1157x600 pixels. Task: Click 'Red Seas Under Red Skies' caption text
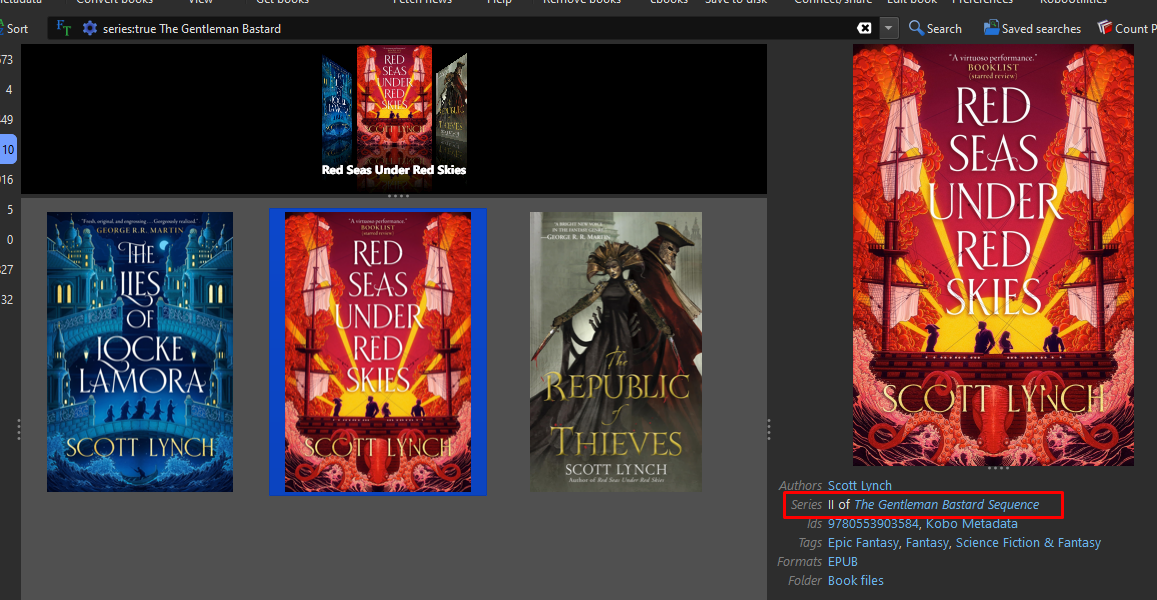tap(394, 170)
